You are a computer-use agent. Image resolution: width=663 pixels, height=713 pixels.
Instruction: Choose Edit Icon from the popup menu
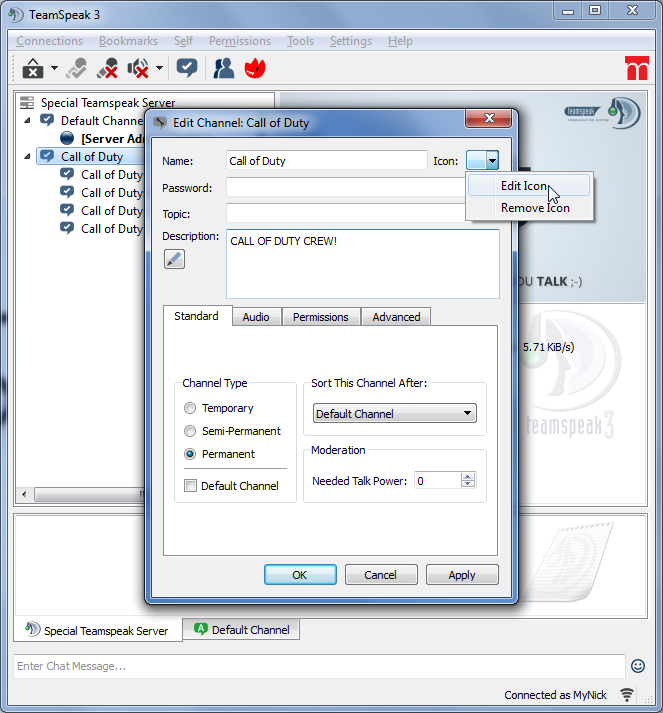529,186
